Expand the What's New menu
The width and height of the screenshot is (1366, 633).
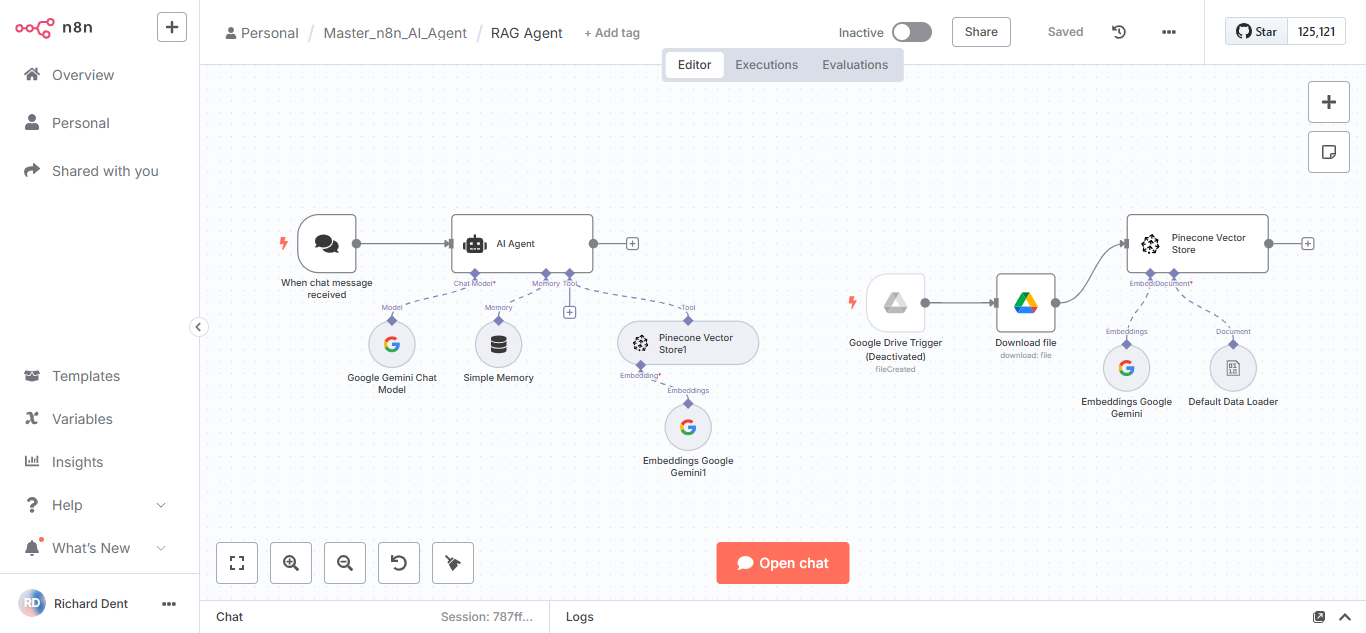95,548
